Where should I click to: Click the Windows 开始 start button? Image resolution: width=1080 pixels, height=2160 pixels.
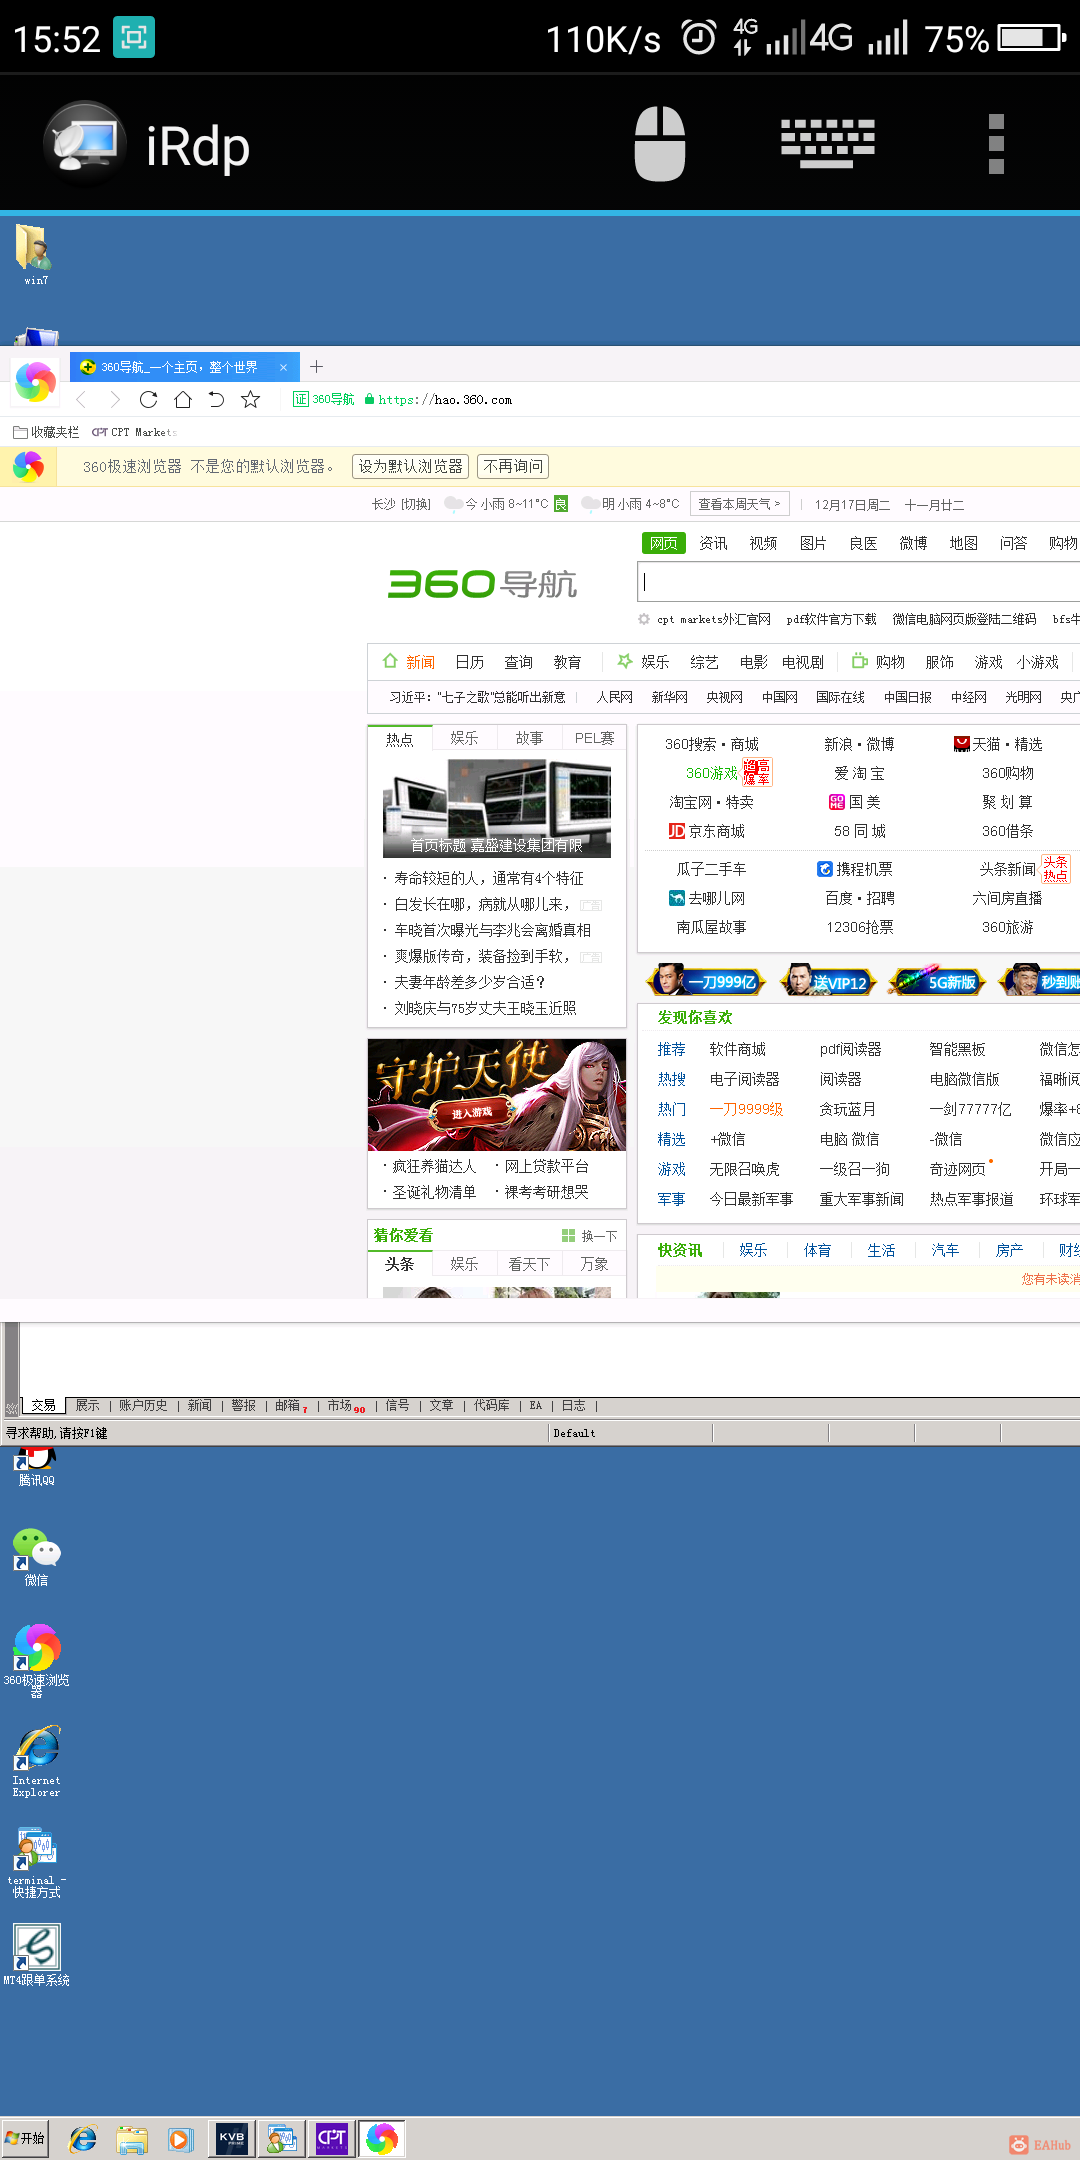tap(25, 2138)
